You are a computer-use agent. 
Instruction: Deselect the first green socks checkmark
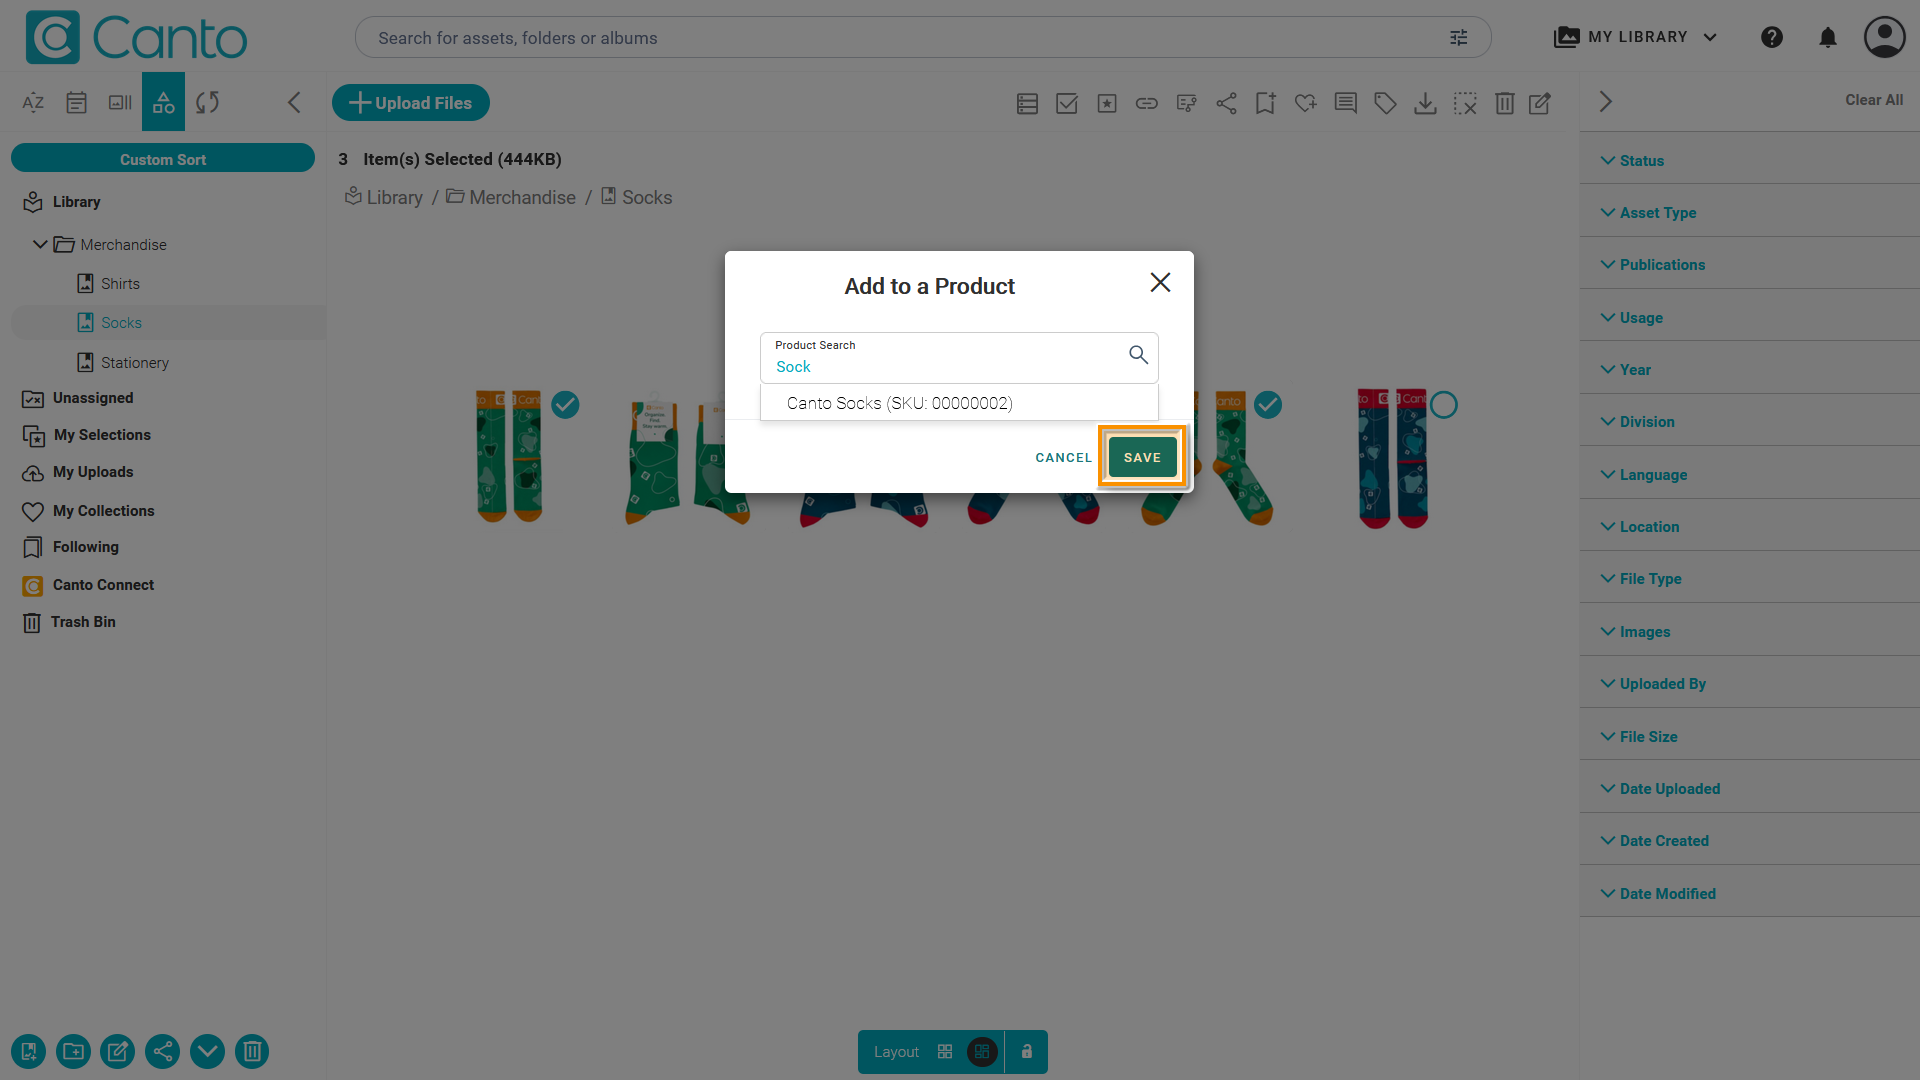pos(565,405)
